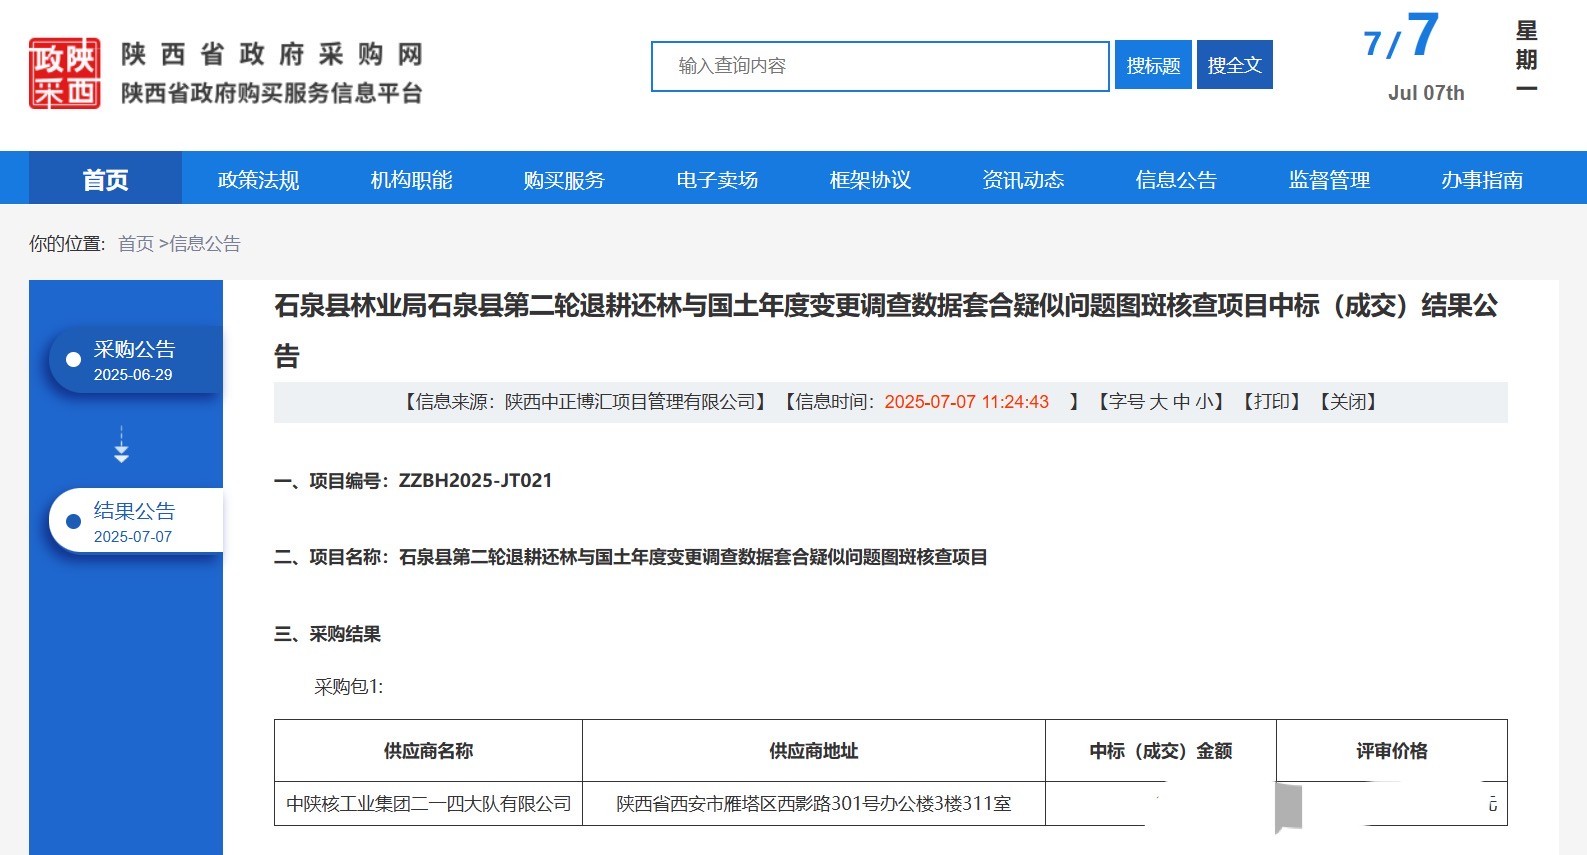The width and height of the screenshot is (1587, 855).
Task: Open the 信息公告 navigation menu
Action: (1176, 180)
